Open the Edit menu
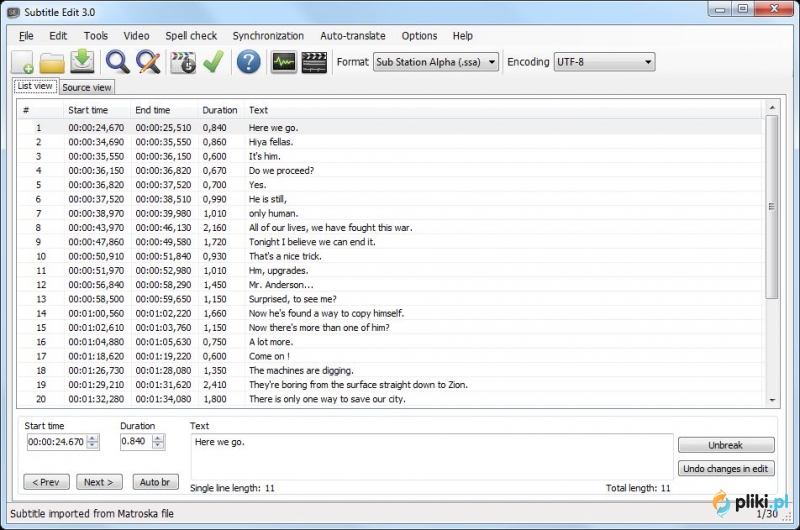Image resolution: width=800 pixels, height=530 pixels. click(58, 36)
